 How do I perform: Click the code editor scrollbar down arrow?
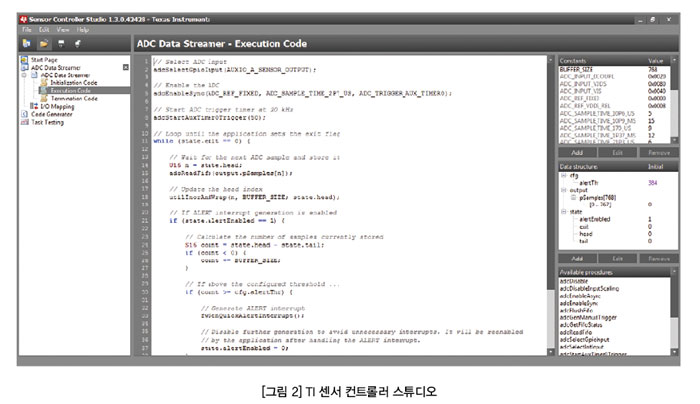[550, 352]
